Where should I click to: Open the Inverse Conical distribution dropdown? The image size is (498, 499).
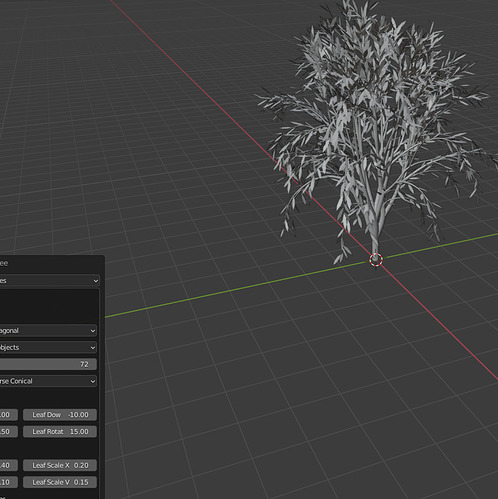[48, 381]
